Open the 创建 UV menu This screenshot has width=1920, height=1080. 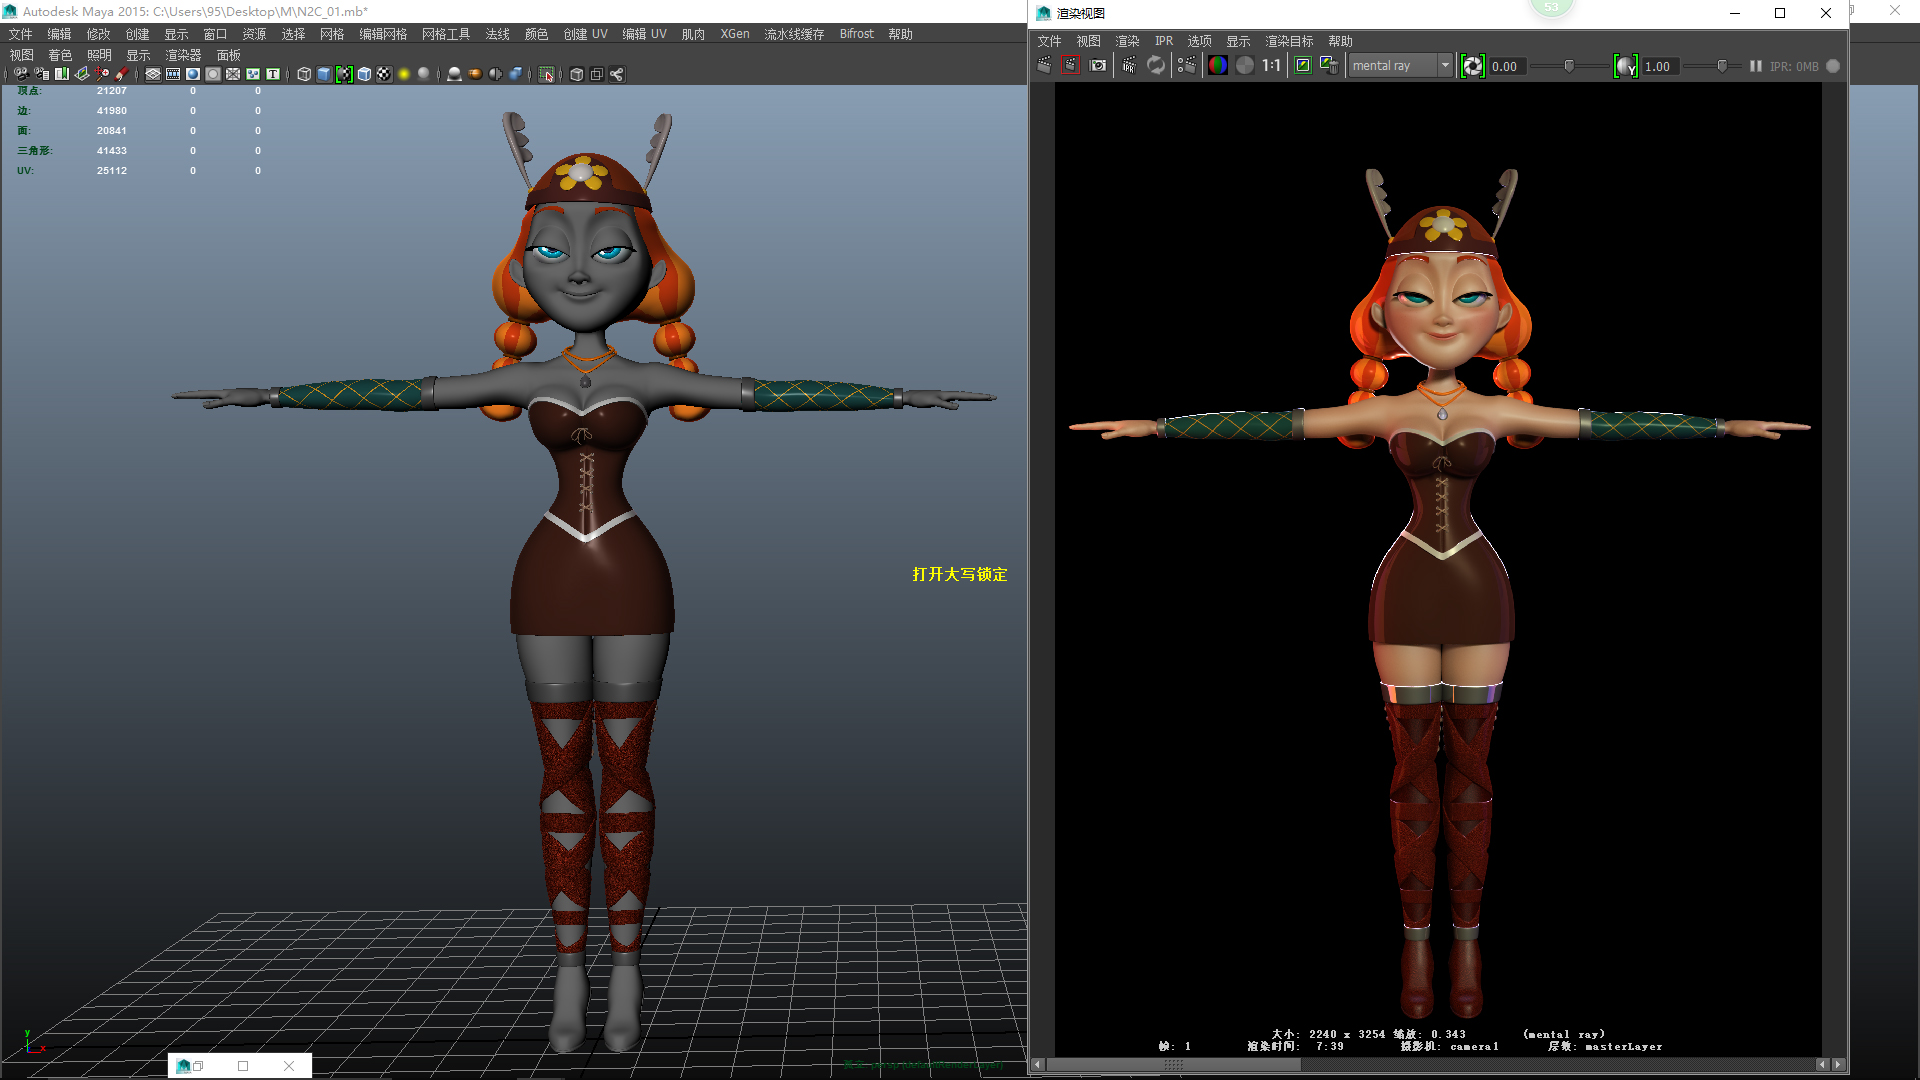click(585, 34)
